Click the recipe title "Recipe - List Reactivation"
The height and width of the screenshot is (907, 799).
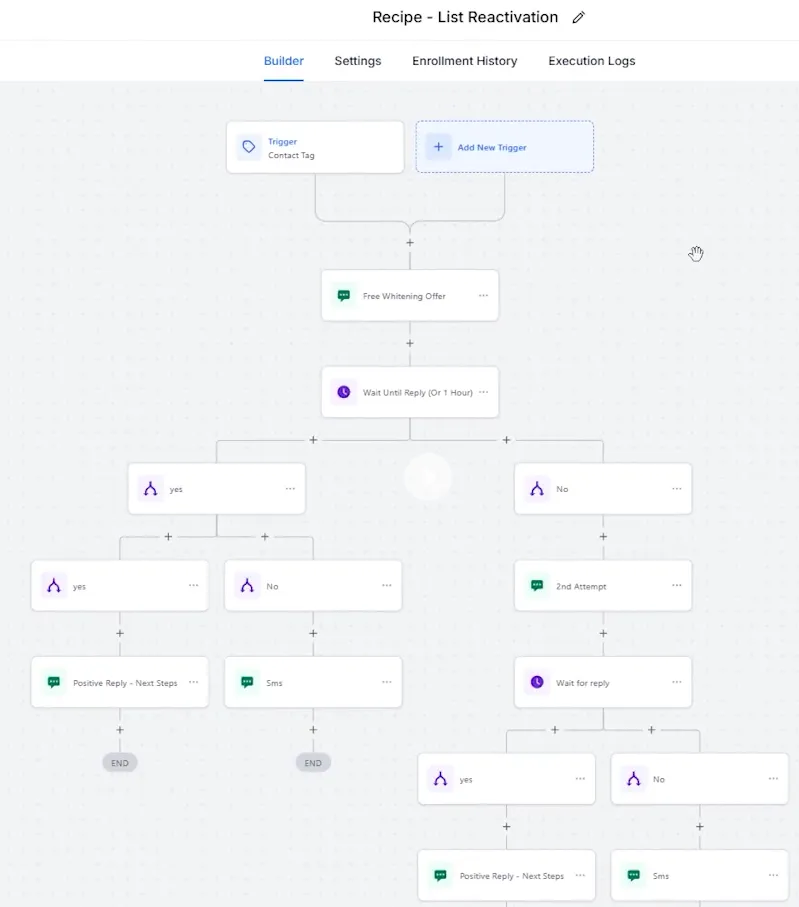[465, 17]
